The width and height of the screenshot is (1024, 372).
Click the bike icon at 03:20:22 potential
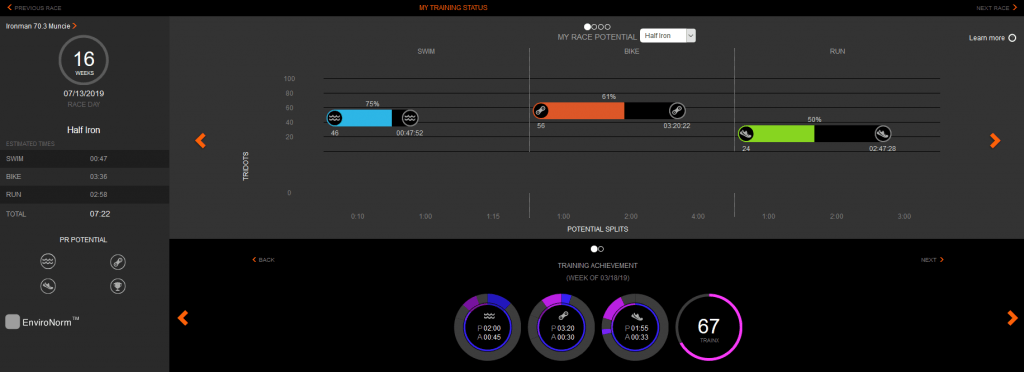(x=678, y=110)
